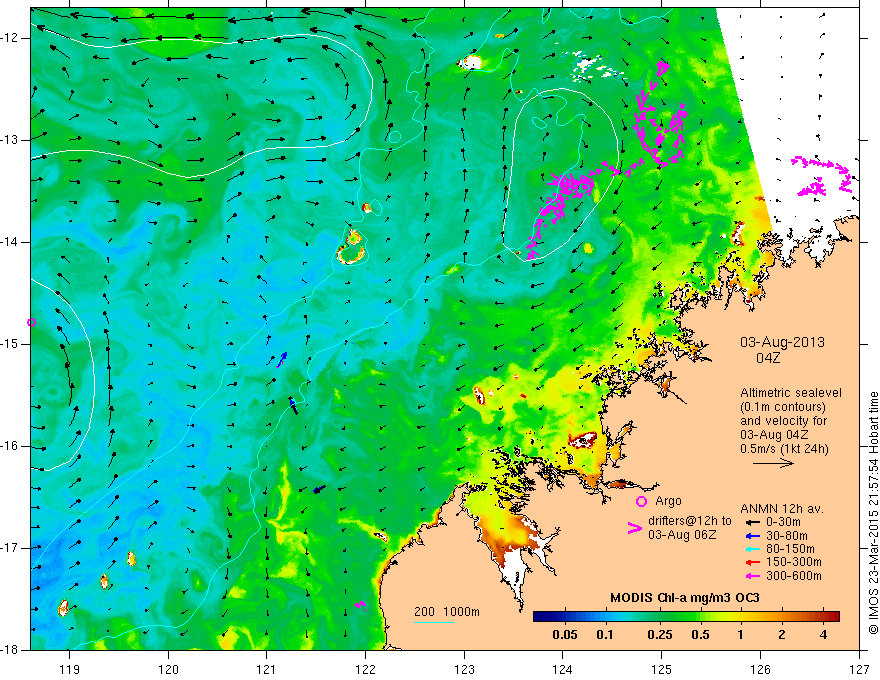This screenshot has height=680, width=880.
Task: Click the time label 04Z
Action: click(768, 358)
